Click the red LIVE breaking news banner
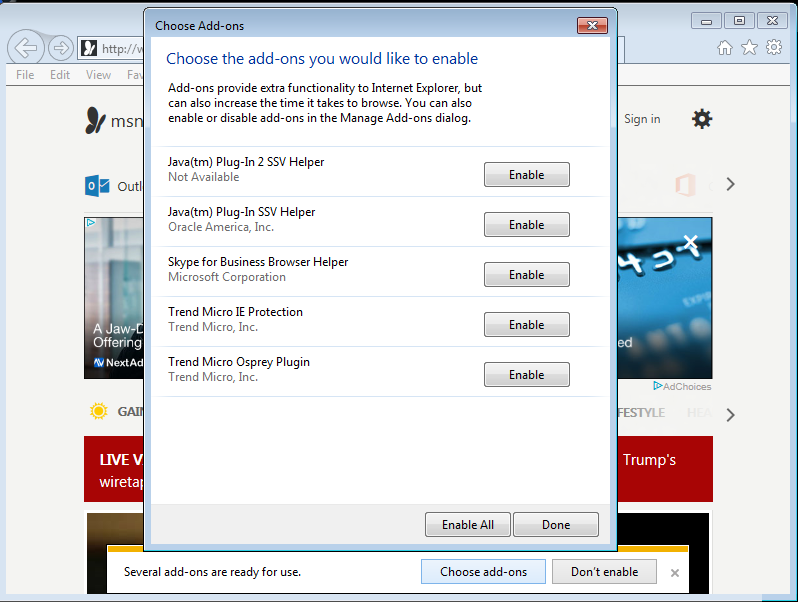Image resolution: width=798 pixels, height=602 pixels. 114,469
